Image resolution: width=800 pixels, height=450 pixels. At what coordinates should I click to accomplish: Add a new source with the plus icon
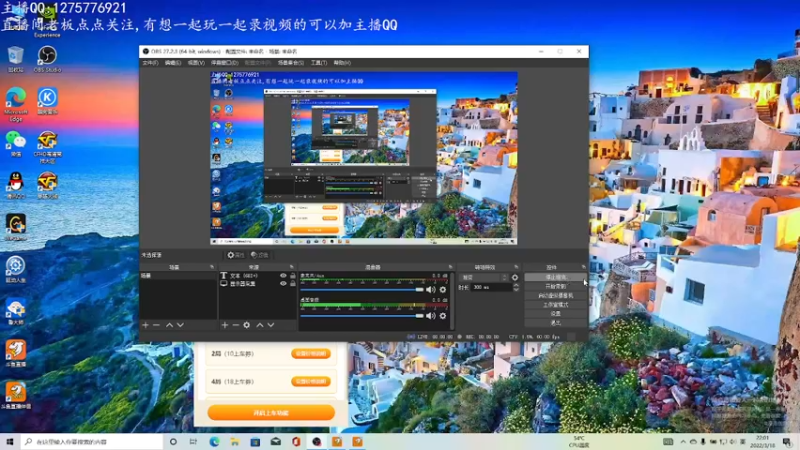pos(224,325)
